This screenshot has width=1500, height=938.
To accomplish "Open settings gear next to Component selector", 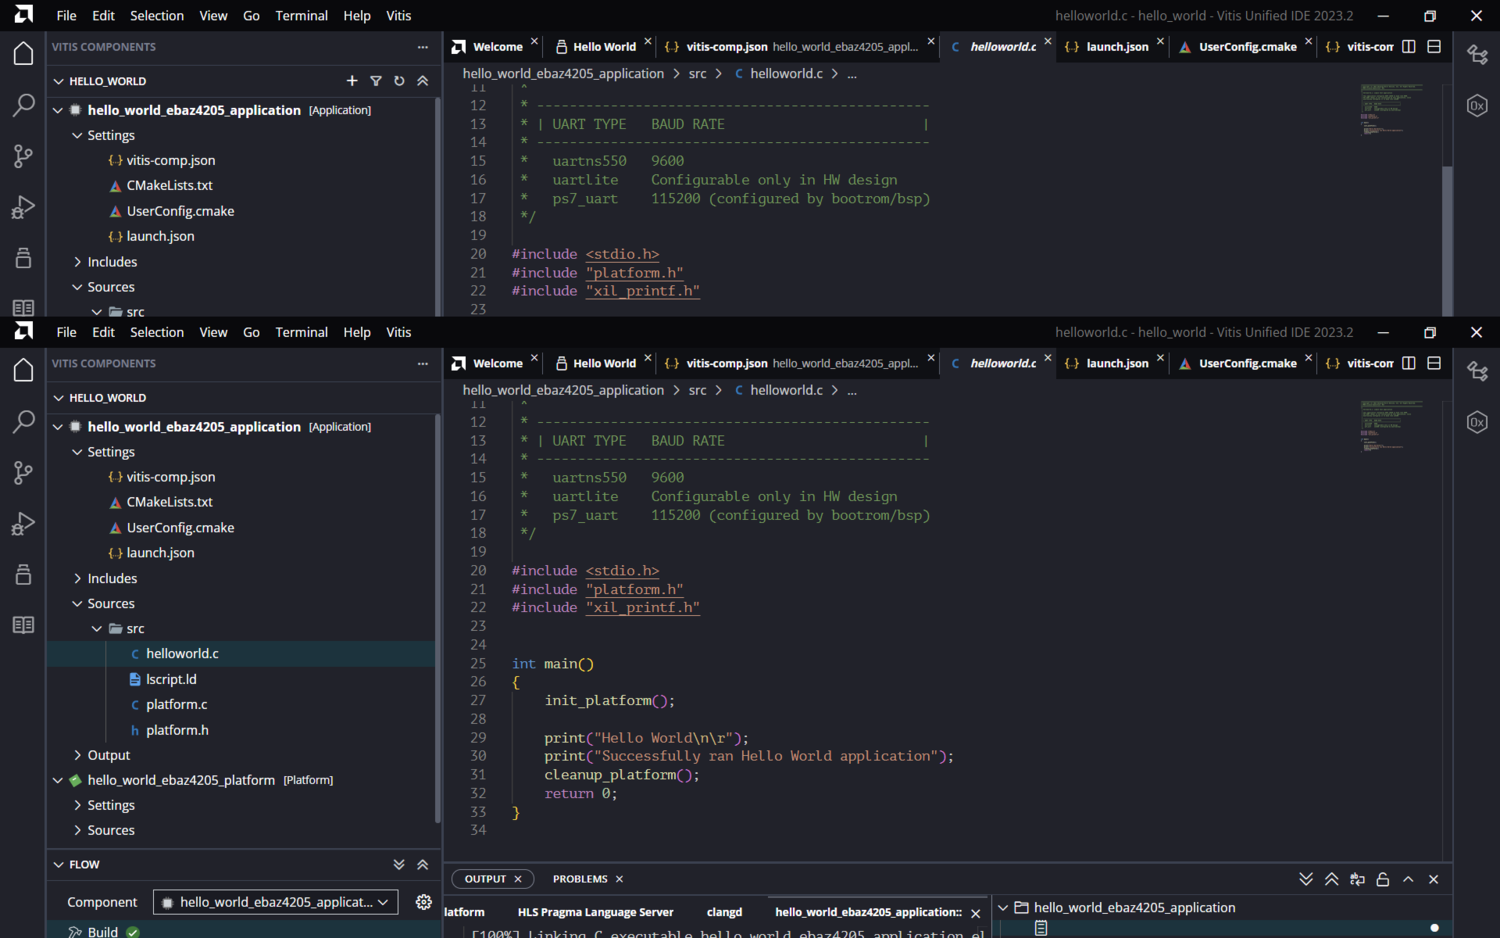I will coord(424,902).
